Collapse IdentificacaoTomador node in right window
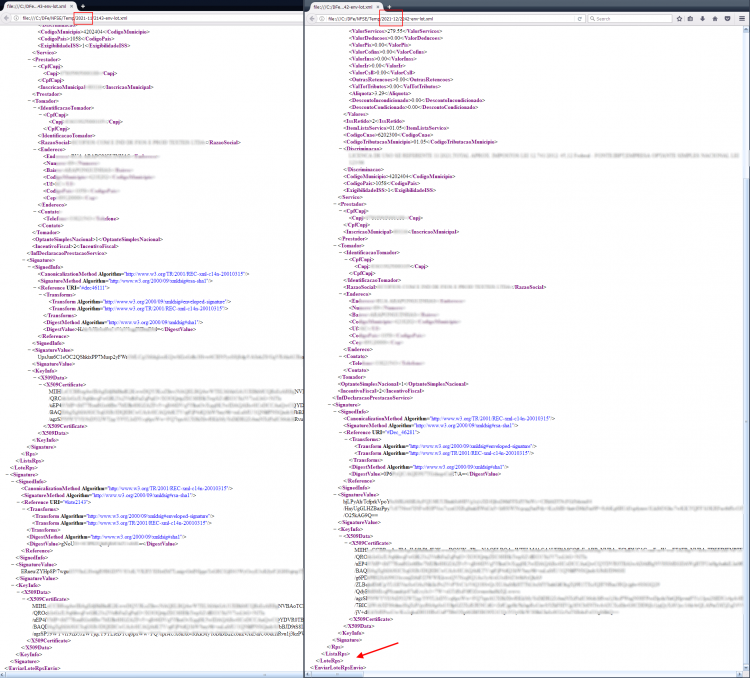 pyautogui.click(x=341, y=252)
